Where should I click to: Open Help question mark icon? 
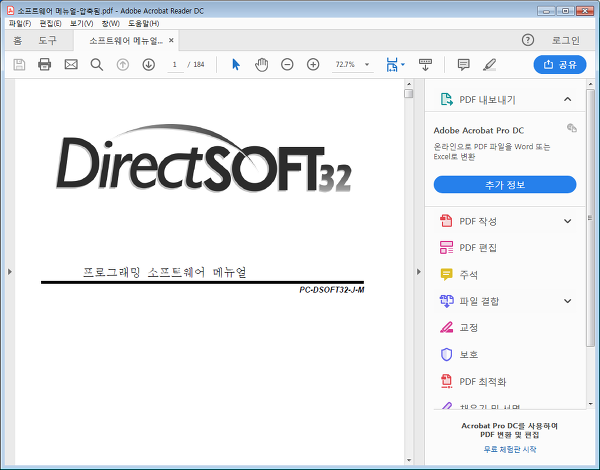tap(528, 40)
